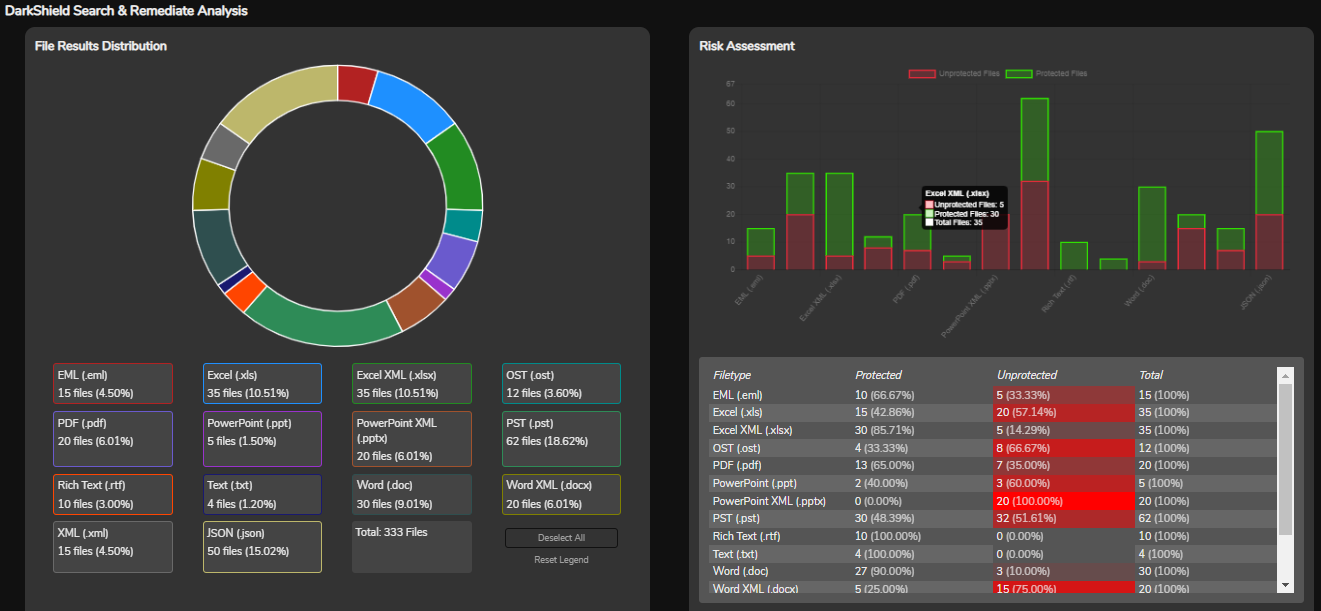Click the Reset Legend link

click(x=561, y=559)
